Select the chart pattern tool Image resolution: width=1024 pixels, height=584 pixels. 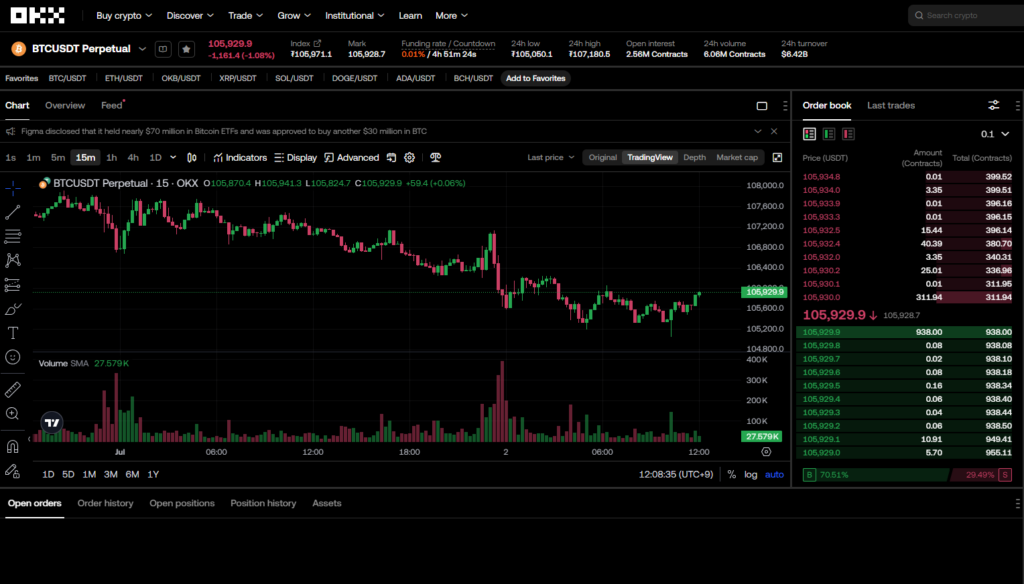point(12,260)
